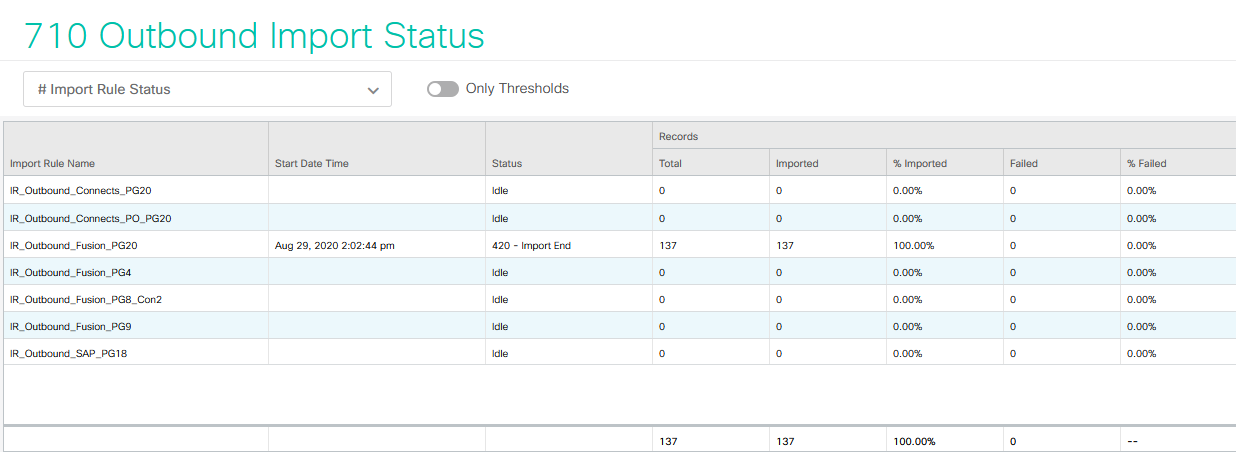
Task: Click the % Imported column header
Action: (x=920, y=163)
